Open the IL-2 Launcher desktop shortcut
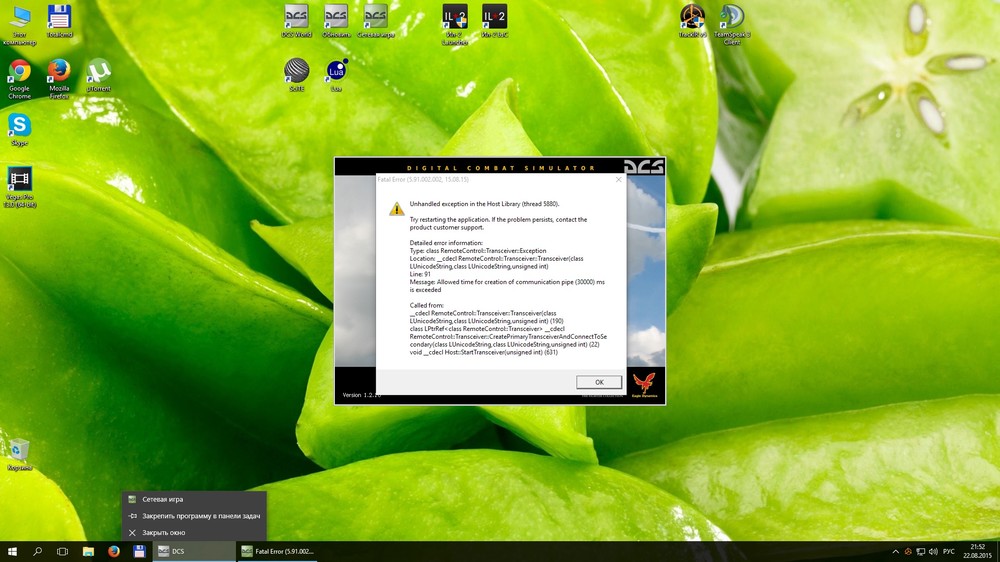This screenshot has height=562, width=1000. click(x=455, y=17)
